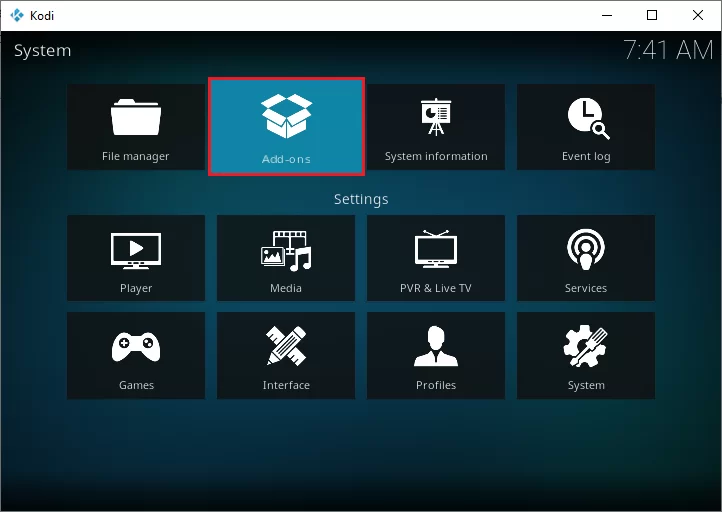Open PVR & Live TV television icon
The width and height of the screenshot is (722, 512).
[x=436, y=249]
